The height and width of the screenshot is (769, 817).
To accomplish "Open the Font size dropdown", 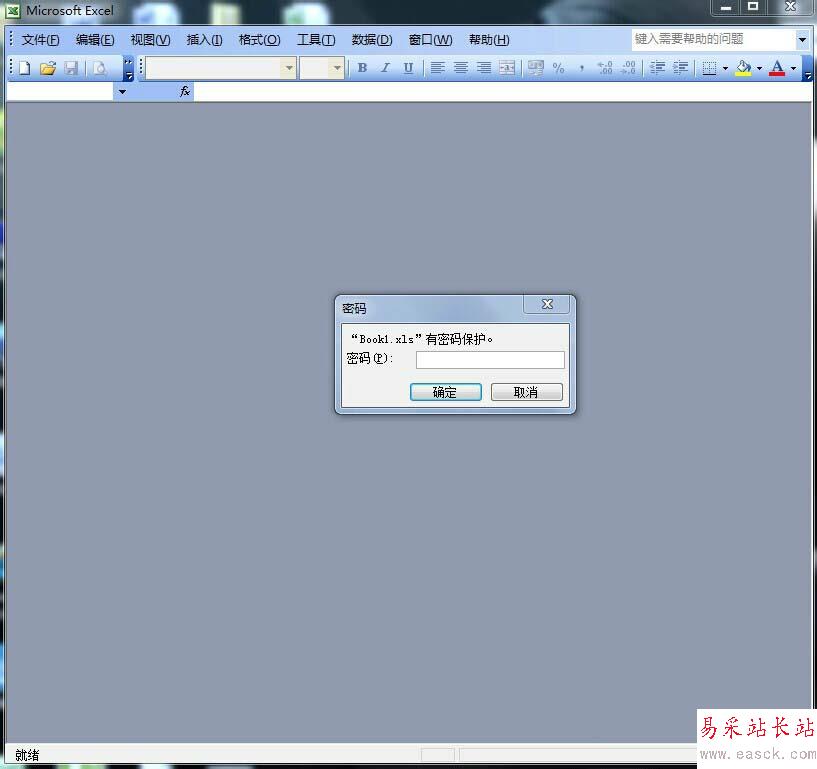I will [x=337, y=68].
